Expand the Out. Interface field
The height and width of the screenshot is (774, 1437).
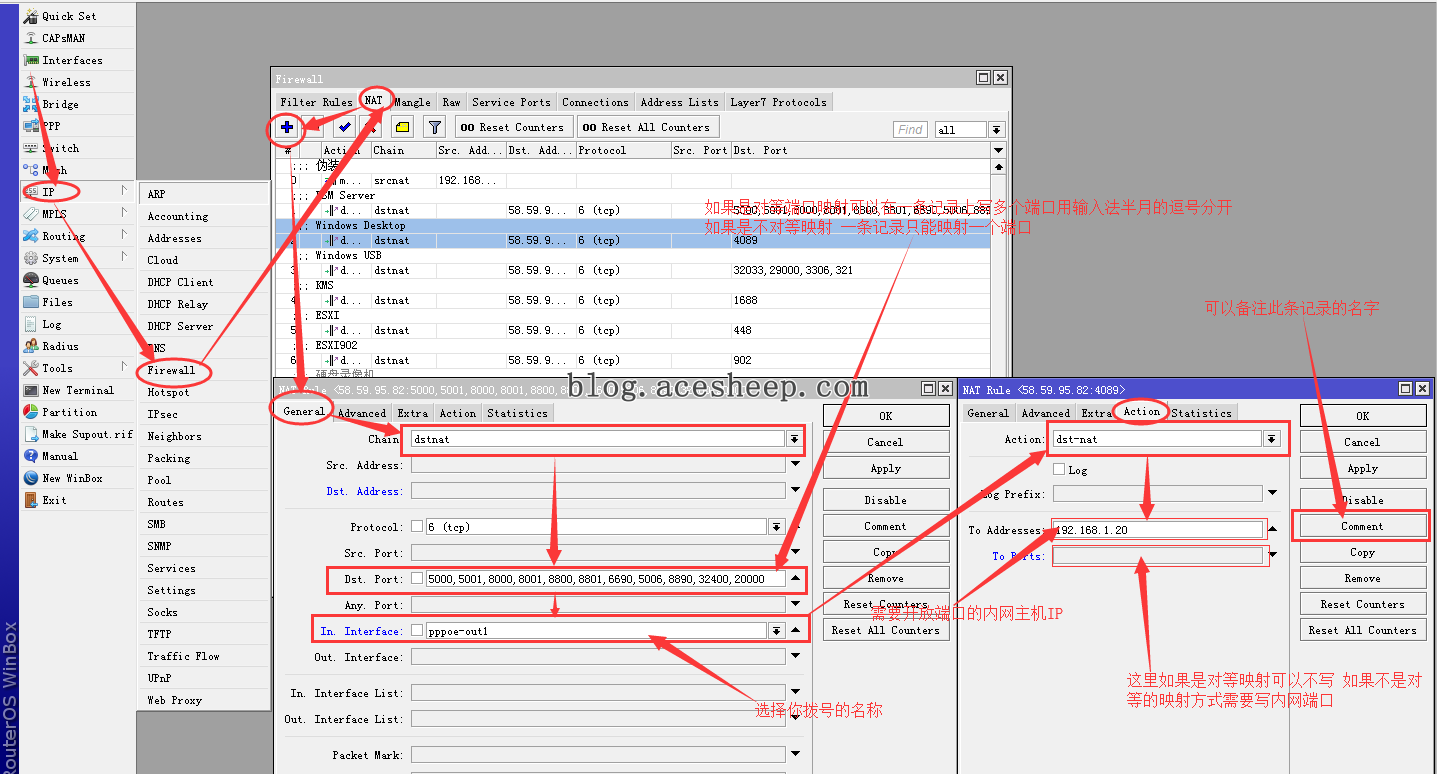(796, 657)
